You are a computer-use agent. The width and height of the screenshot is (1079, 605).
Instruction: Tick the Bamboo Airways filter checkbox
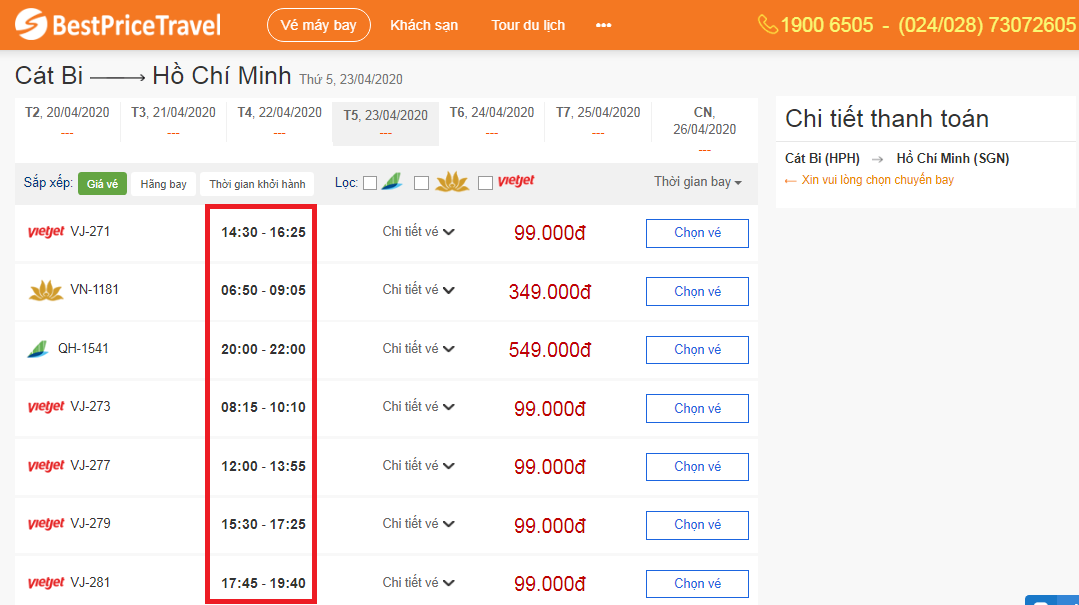click(x=370, y=183)
